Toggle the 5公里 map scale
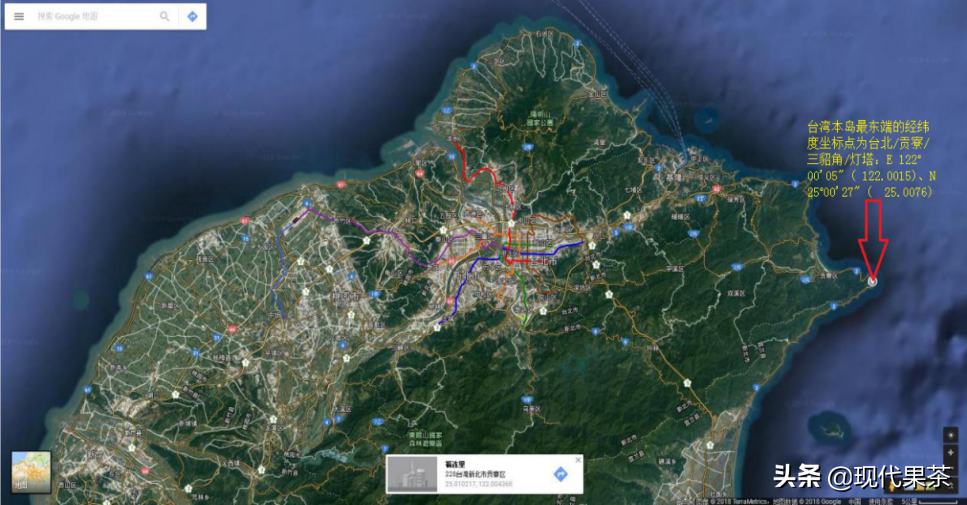Image resolution: width=967 pixels, height=505 pixels. coord(931,501)
